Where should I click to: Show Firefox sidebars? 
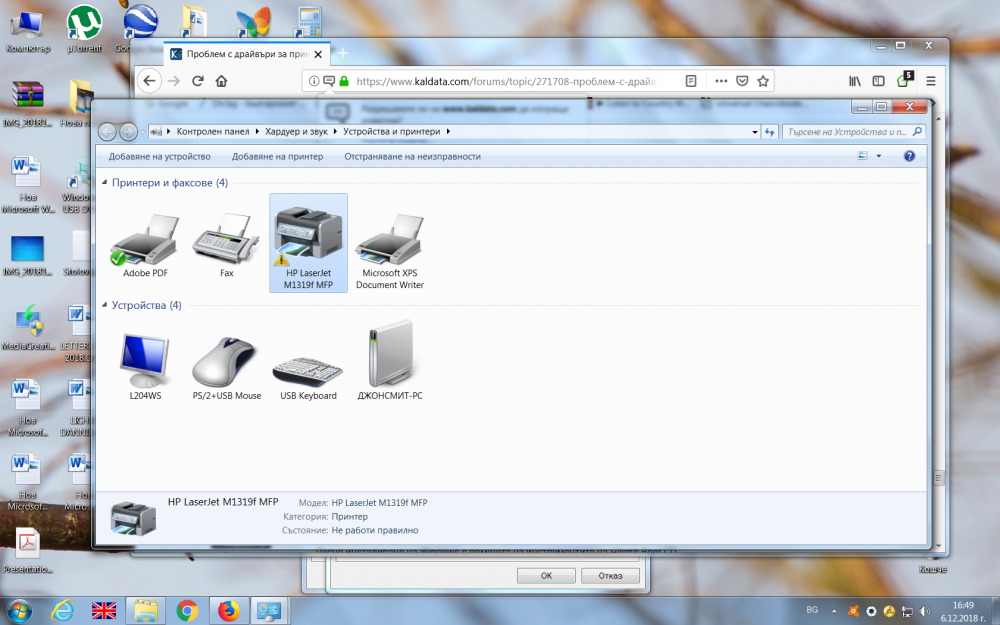pos(879,81)
